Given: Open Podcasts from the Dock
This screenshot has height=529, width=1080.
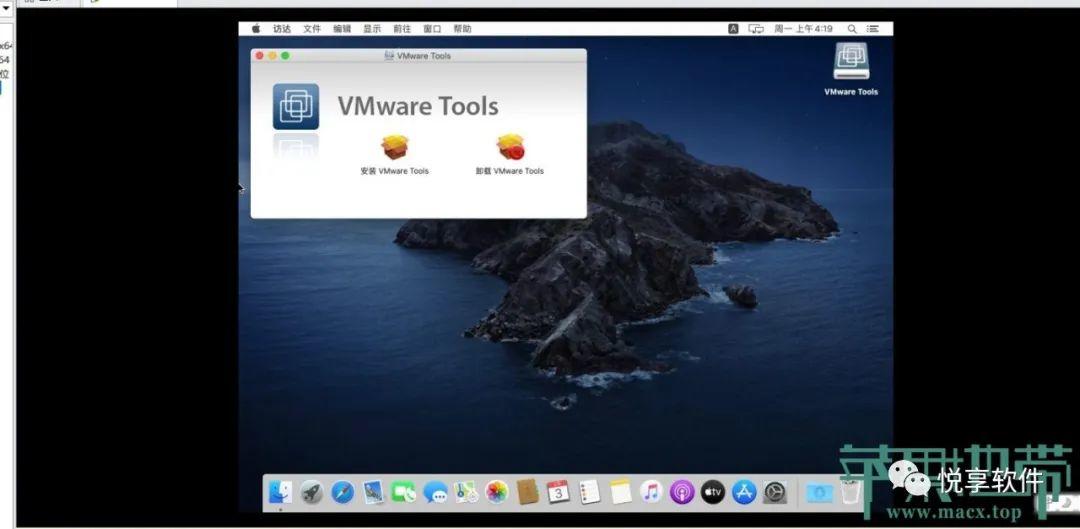Looking at the screenshot, I should (682, 492).
